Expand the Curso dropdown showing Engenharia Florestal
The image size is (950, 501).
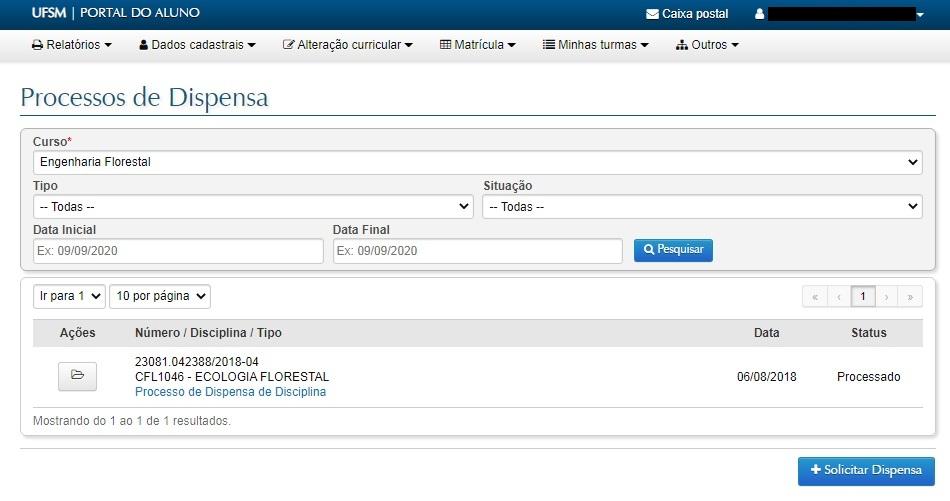click(477, 162)
